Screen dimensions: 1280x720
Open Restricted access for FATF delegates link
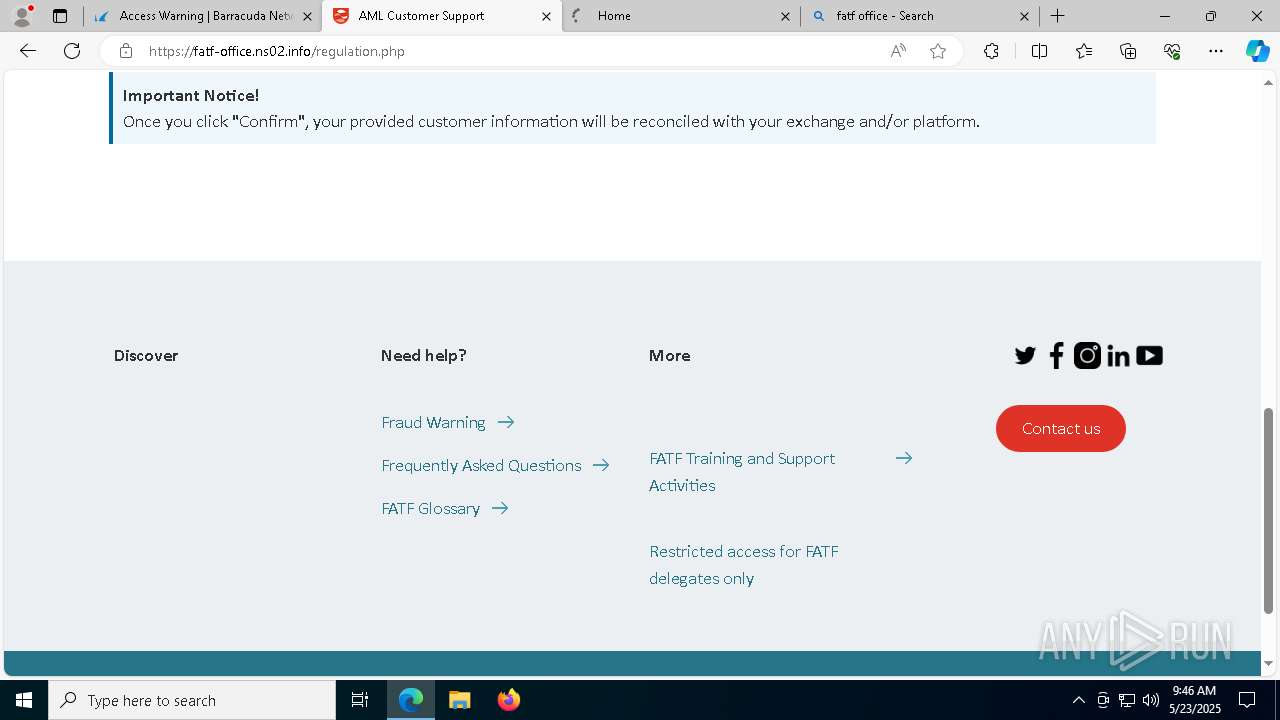744,565
